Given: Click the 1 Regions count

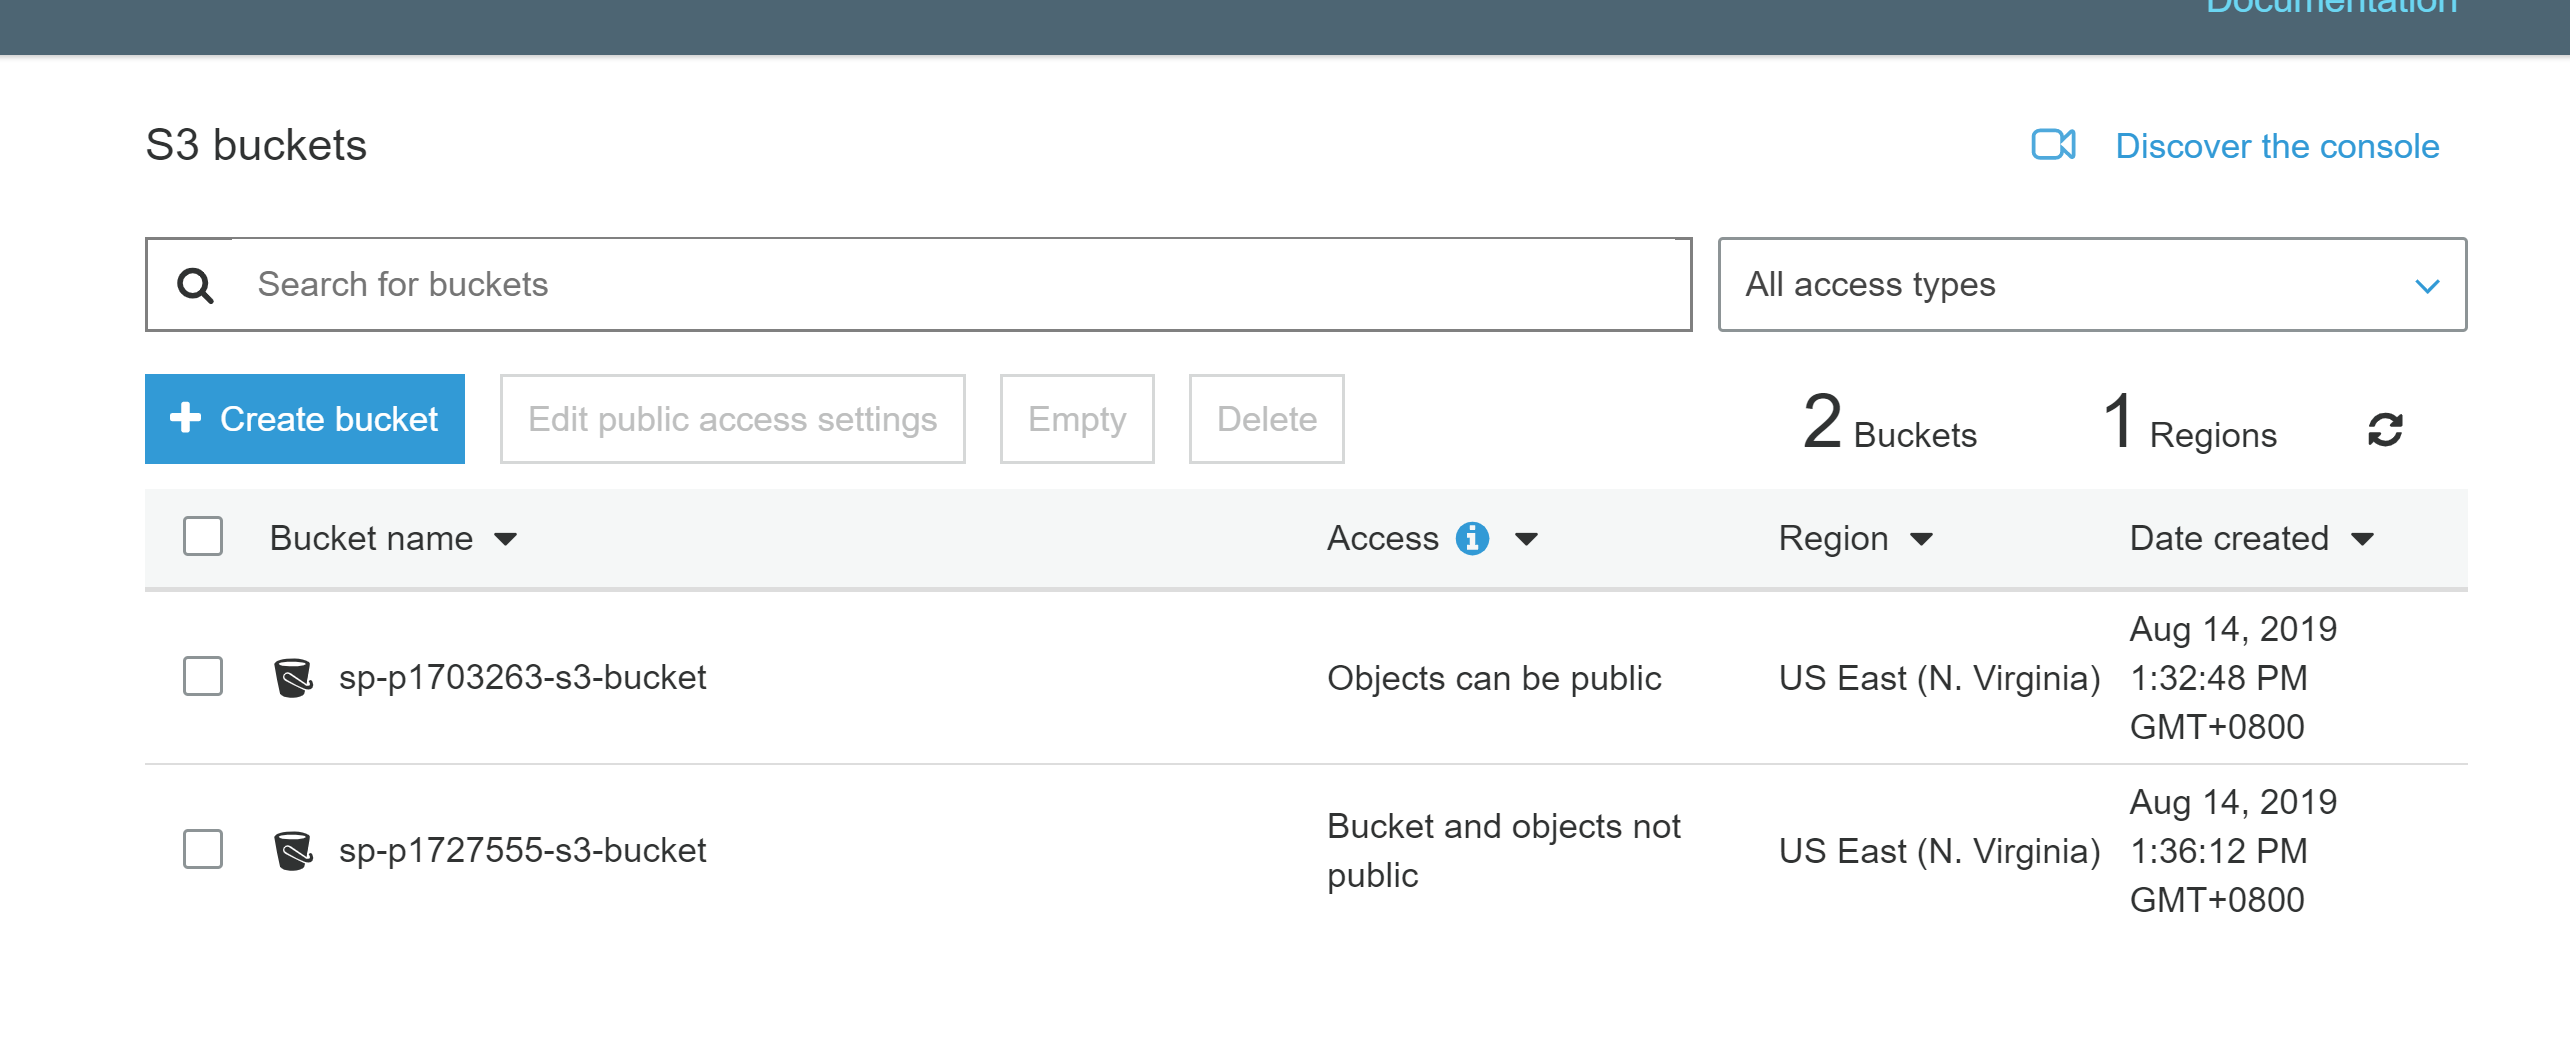Looking at the screenshot, I should [2189, 423].
